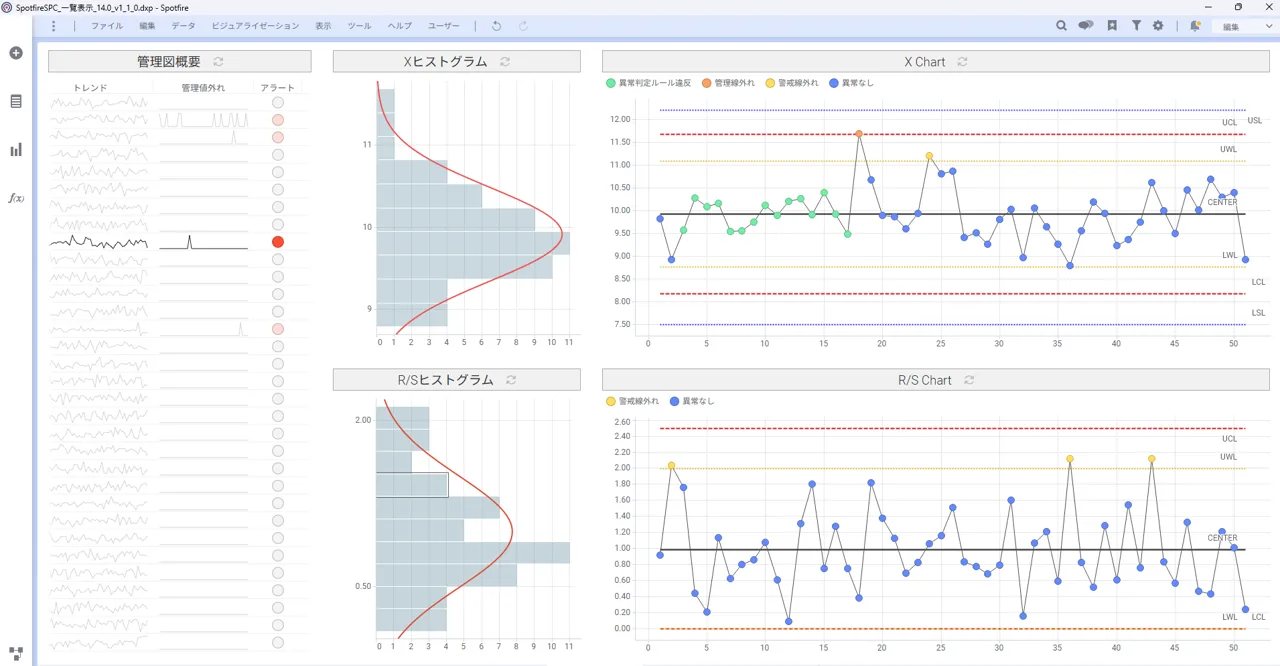Open the f(x) analytics panel
Viewport: 1280px width, 666px height.
coord(16,198)
